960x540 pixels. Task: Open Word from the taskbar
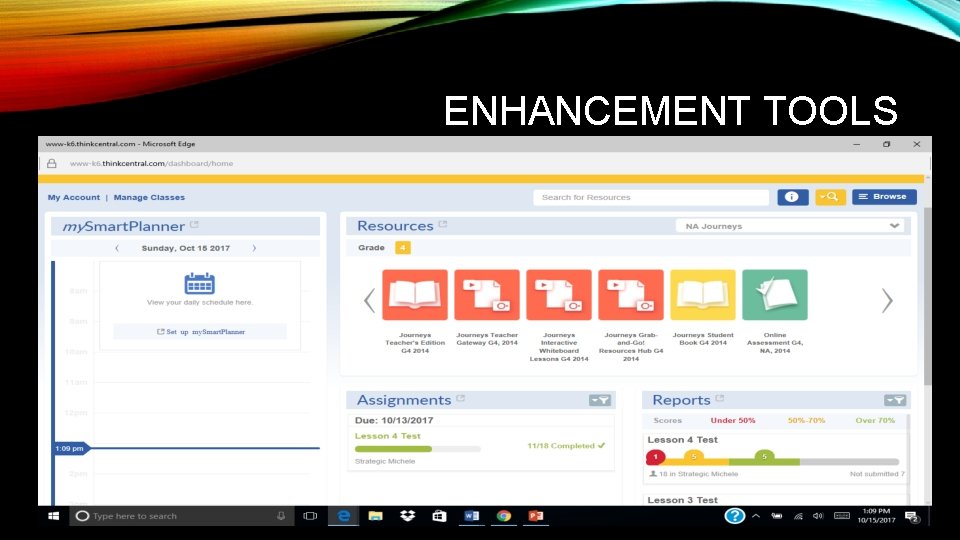[x=471, y=516]
